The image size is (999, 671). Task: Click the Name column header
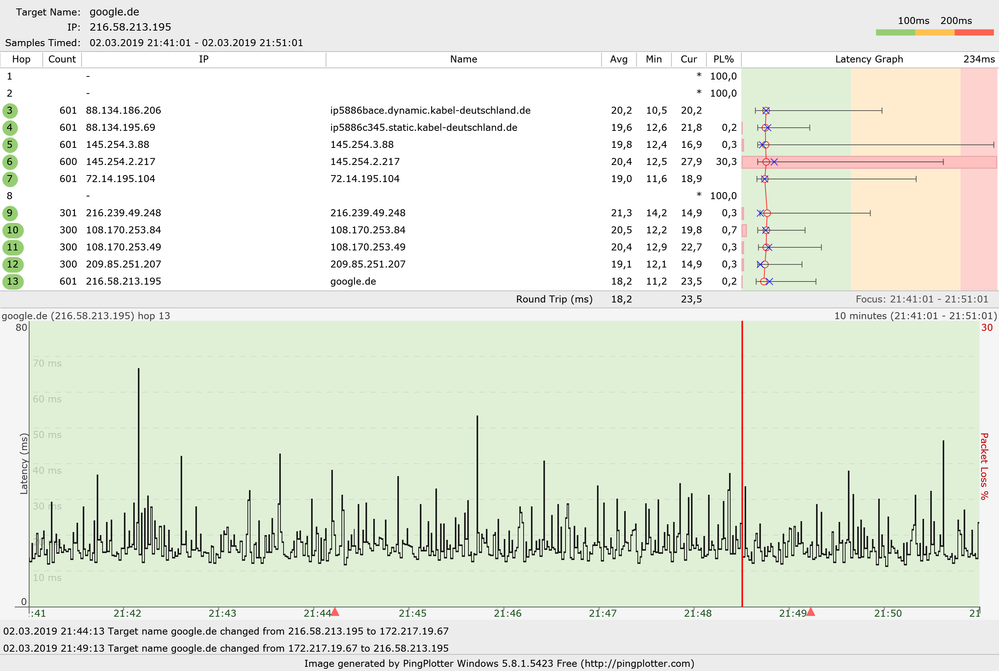click(x=463, y=59)
